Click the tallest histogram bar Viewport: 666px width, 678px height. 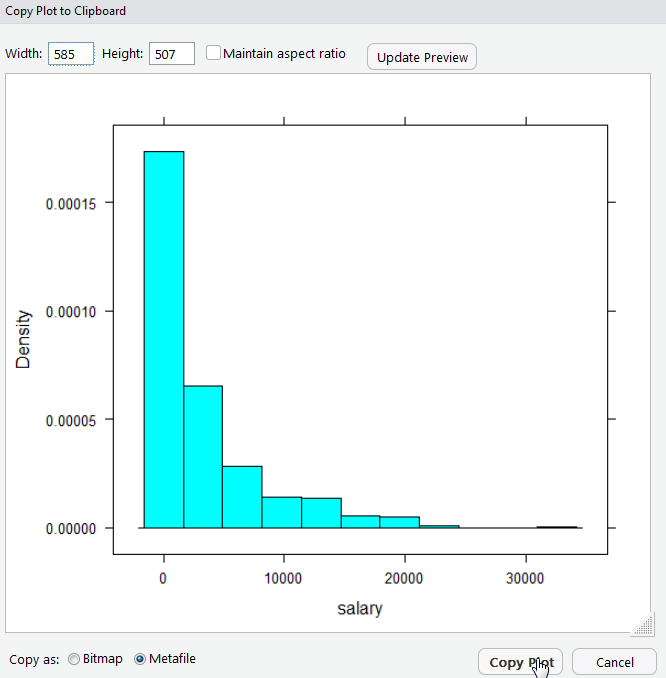click(163, 340)
